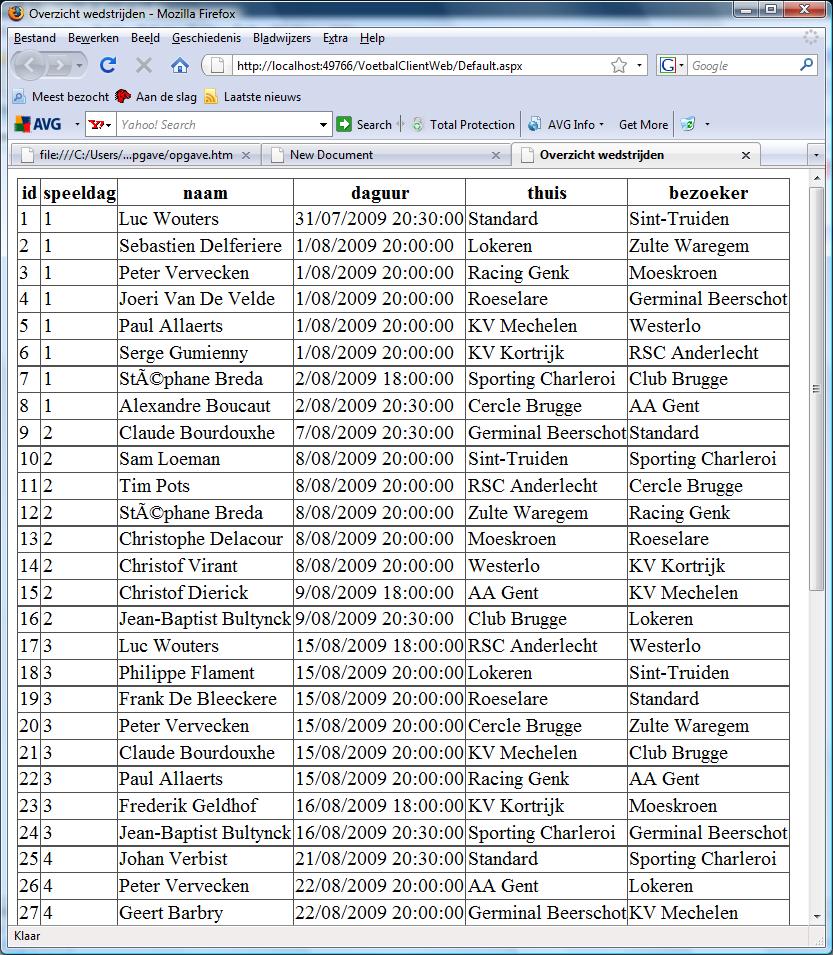Image resolution: width=833 pixels, height=955 pixels.
Task: Click the AVG logo in toolbar
Action: [x=39, y=125]
